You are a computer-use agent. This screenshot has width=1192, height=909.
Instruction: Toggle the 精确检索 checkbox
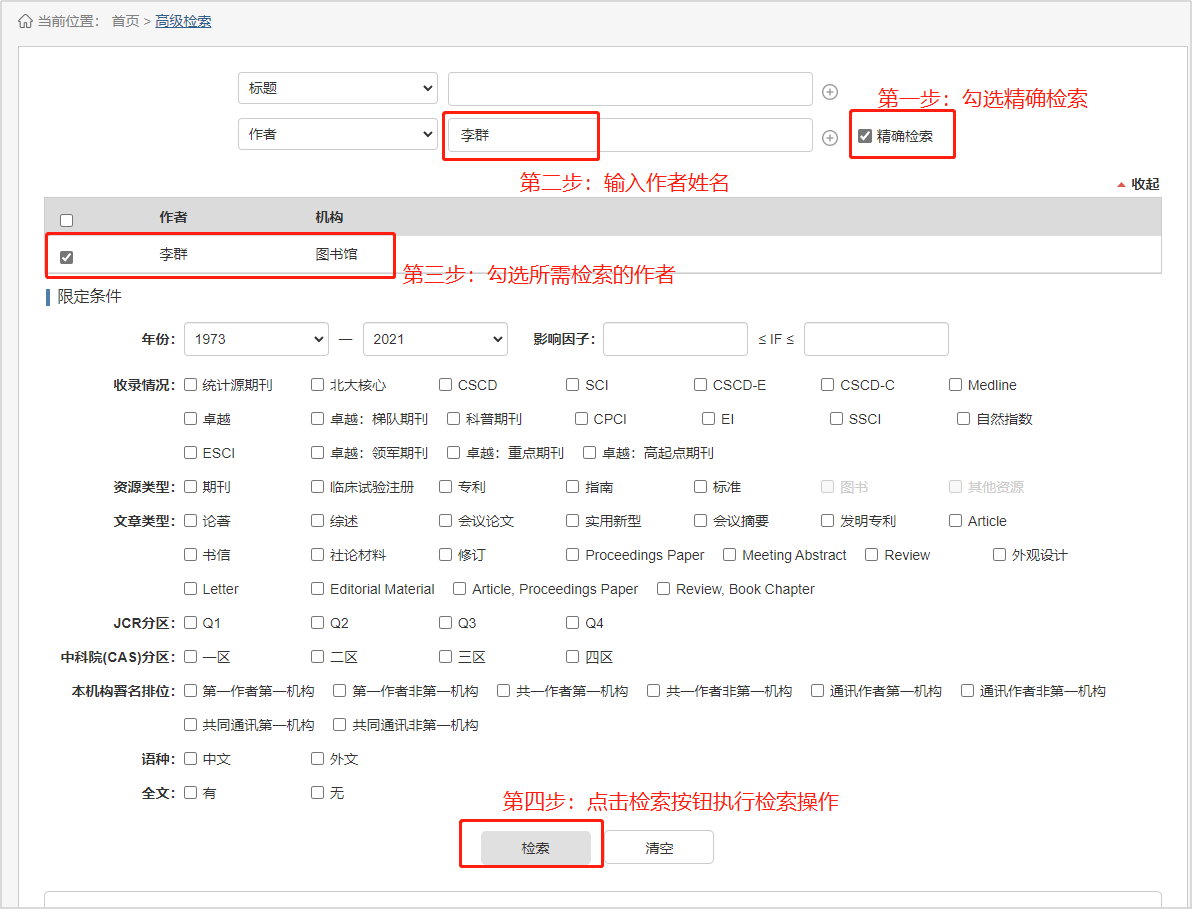point(865,136)
